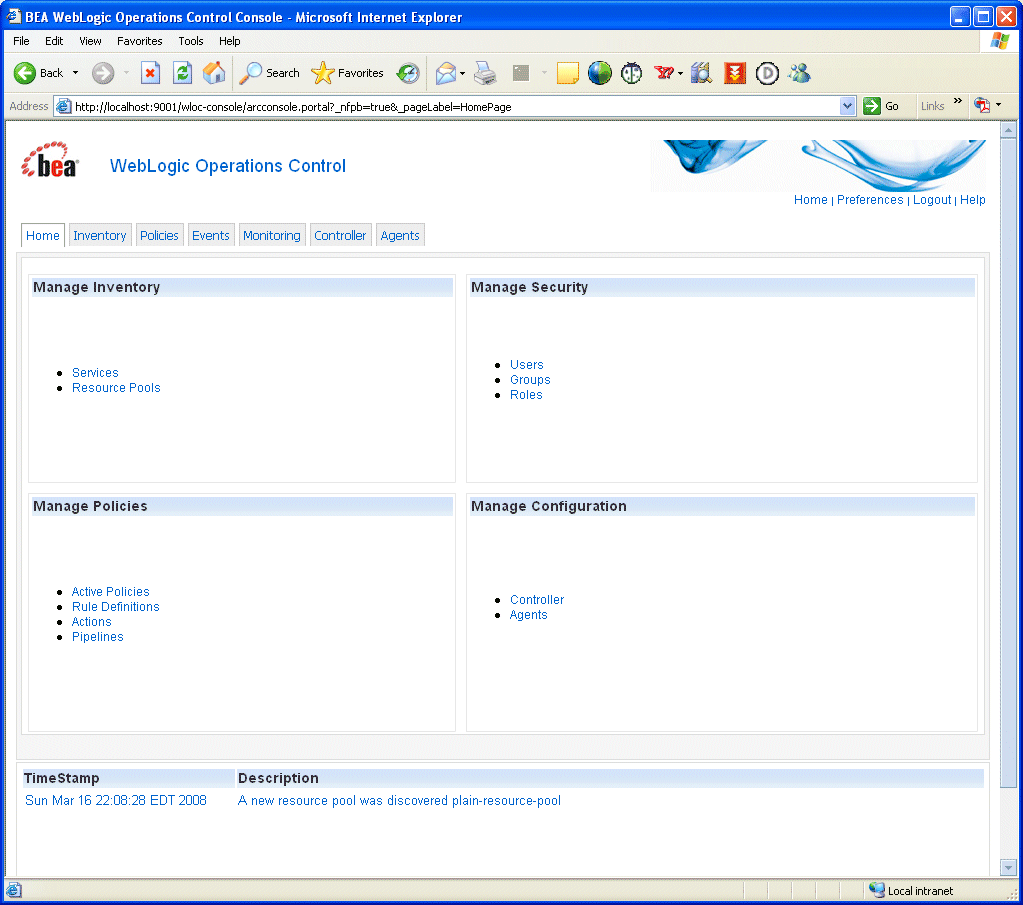This screenshot has height=905, width=1023.
Task: Open the Tools menu
Action: pos(191,41)
